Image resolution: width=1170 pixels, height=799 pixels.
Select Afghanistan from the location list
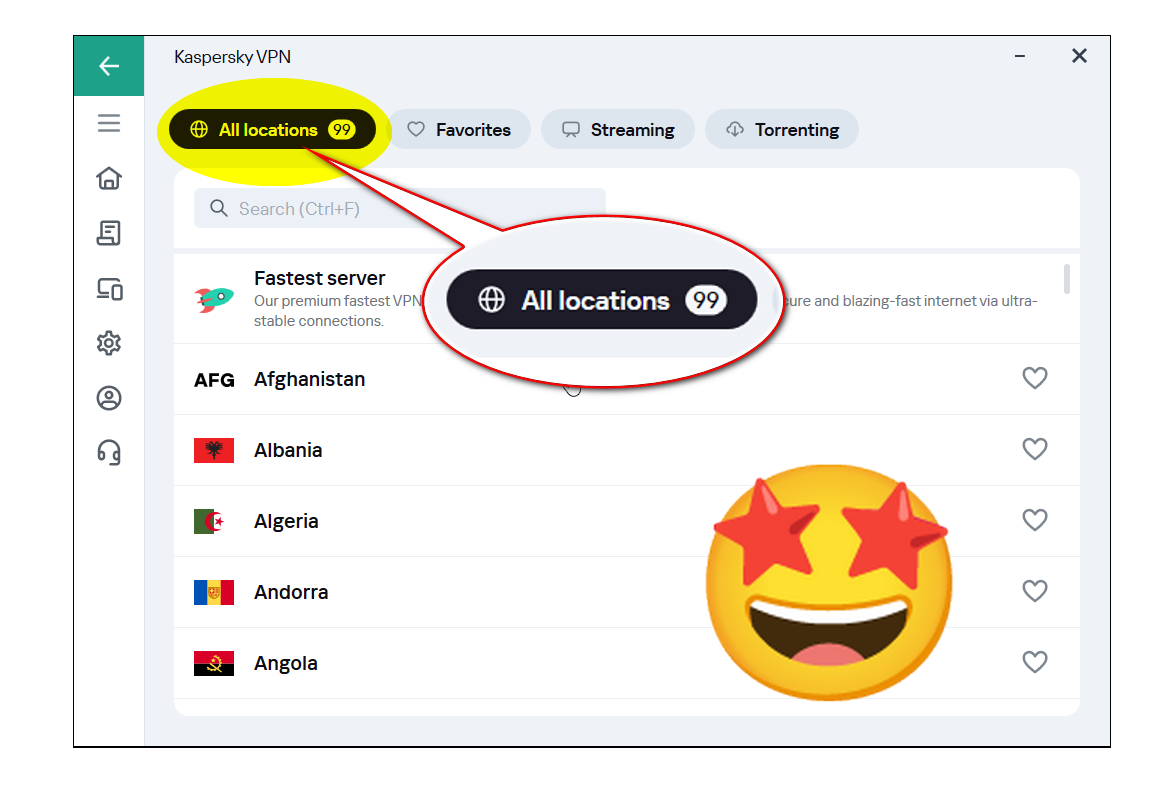[627, 379]
